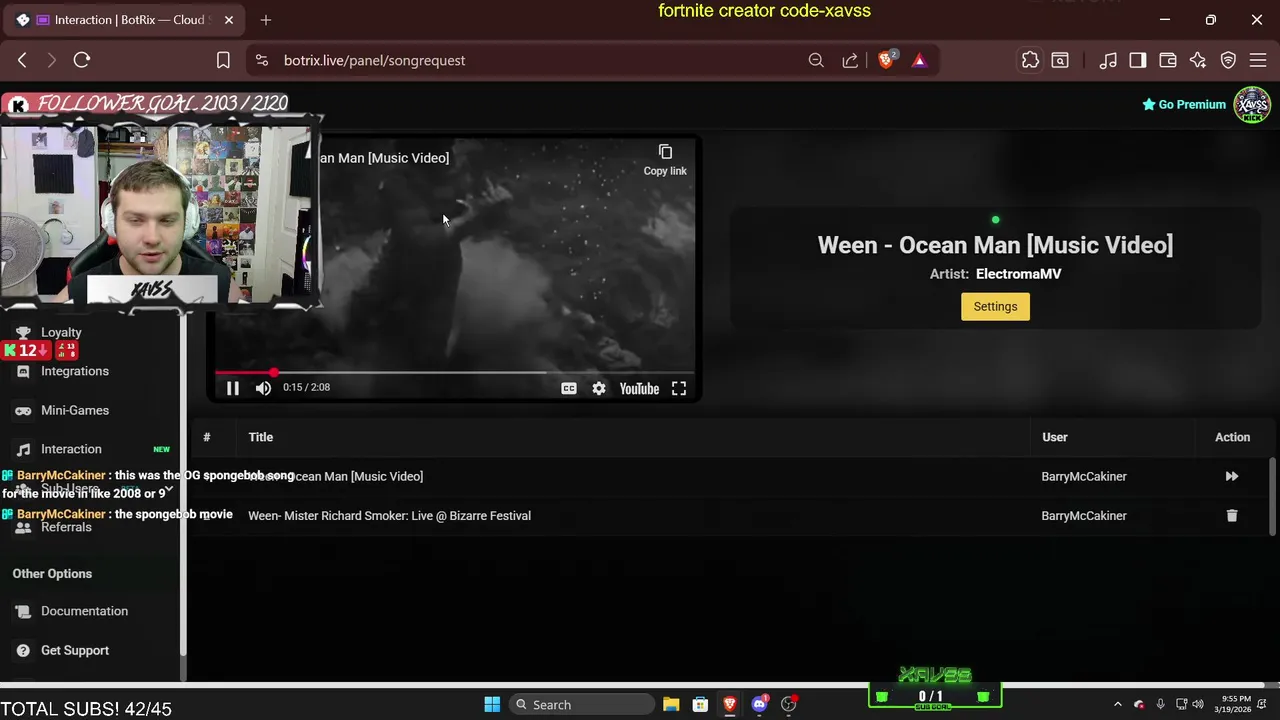Open Discord from taskbar
Image resolution: width=1280 pixels, height=720 pixels.
tap(760, 704)
